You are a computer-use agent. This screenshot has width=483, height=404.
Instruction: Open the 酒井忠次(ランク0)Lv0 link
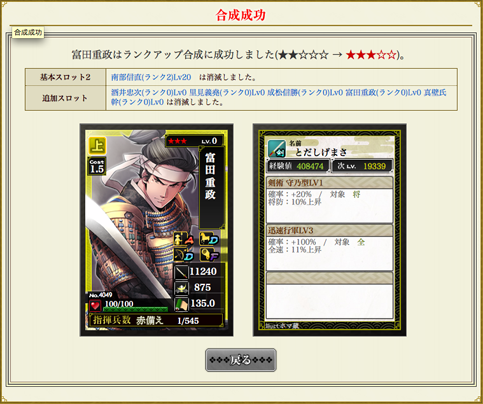[x=149, y=93]
